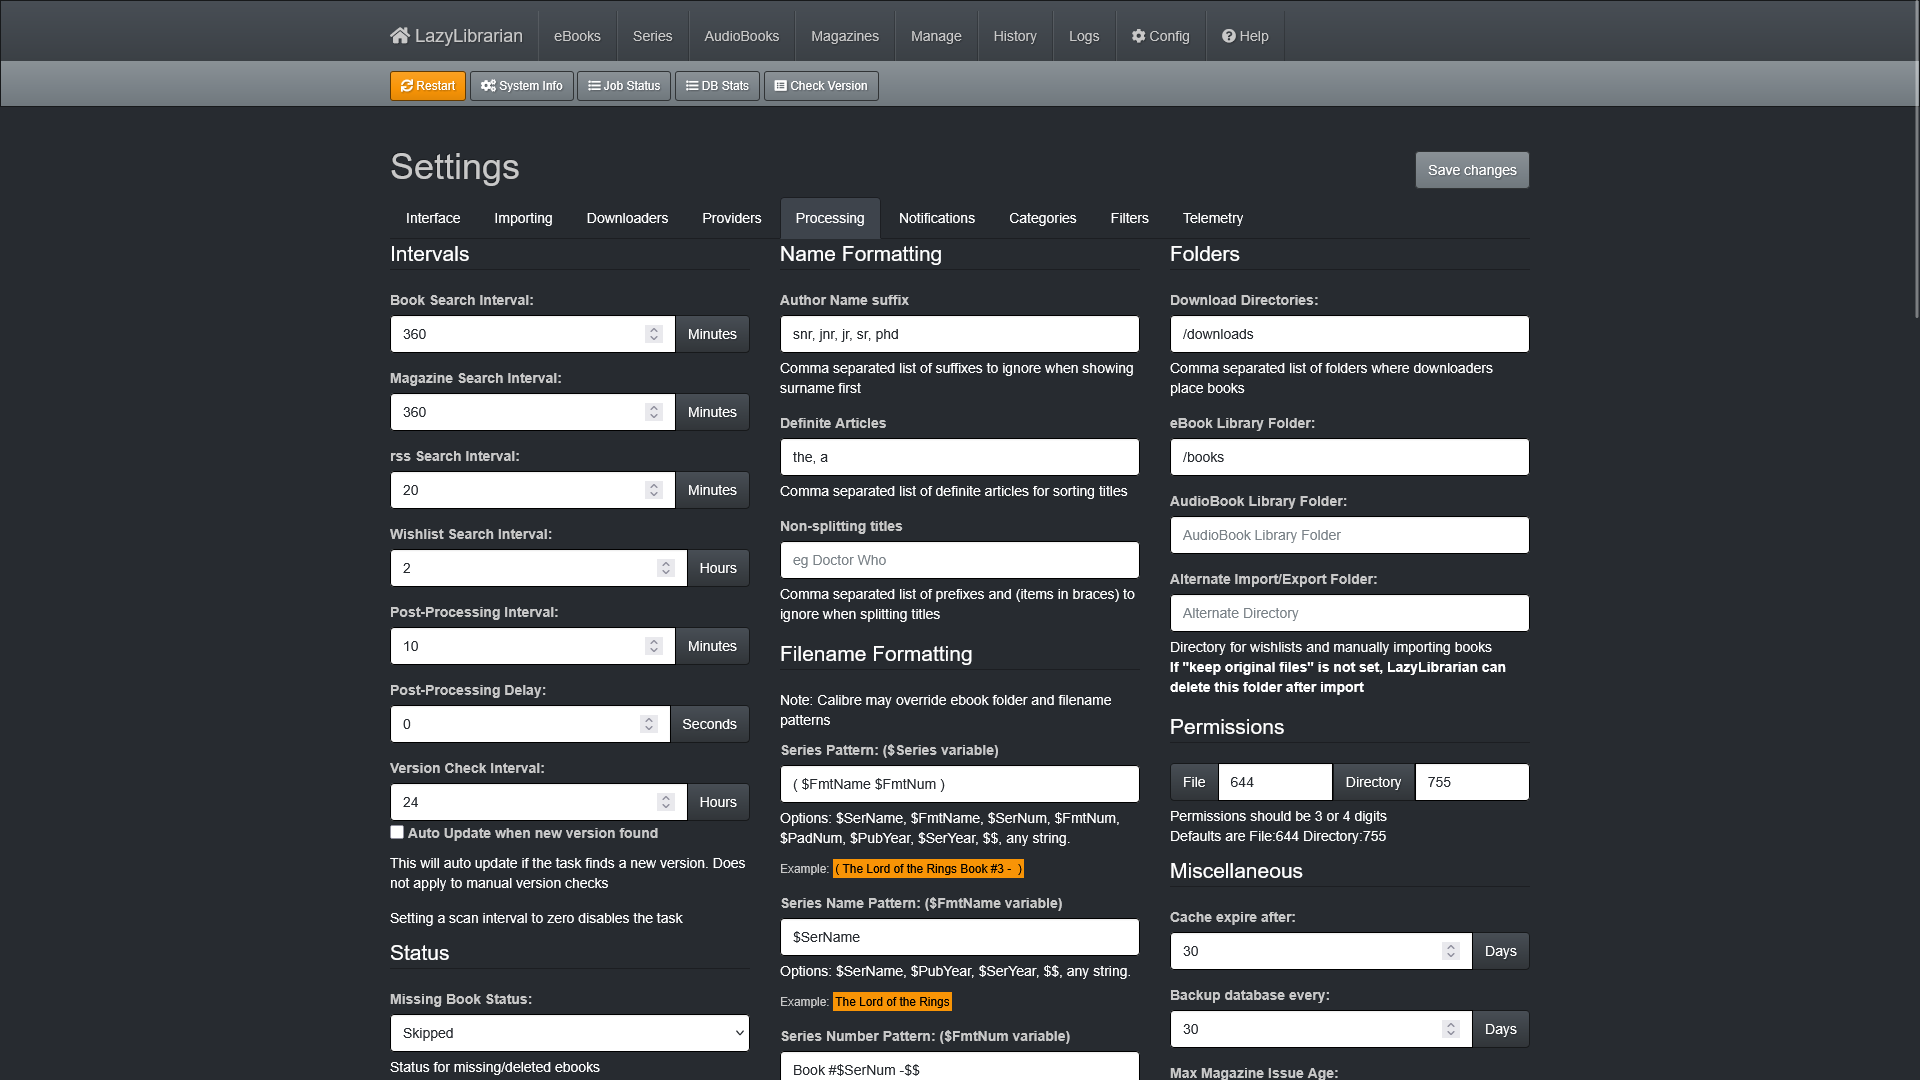
Task: Open AudioBooks page
Action: [742, 36]
